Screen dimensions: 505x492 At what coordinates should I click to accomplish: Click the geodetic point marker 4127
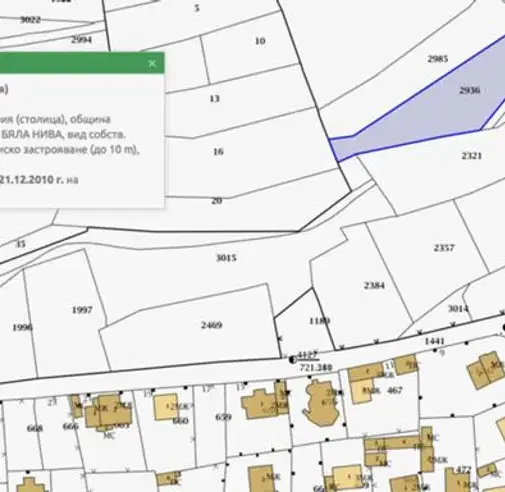[x=292, y=360]
